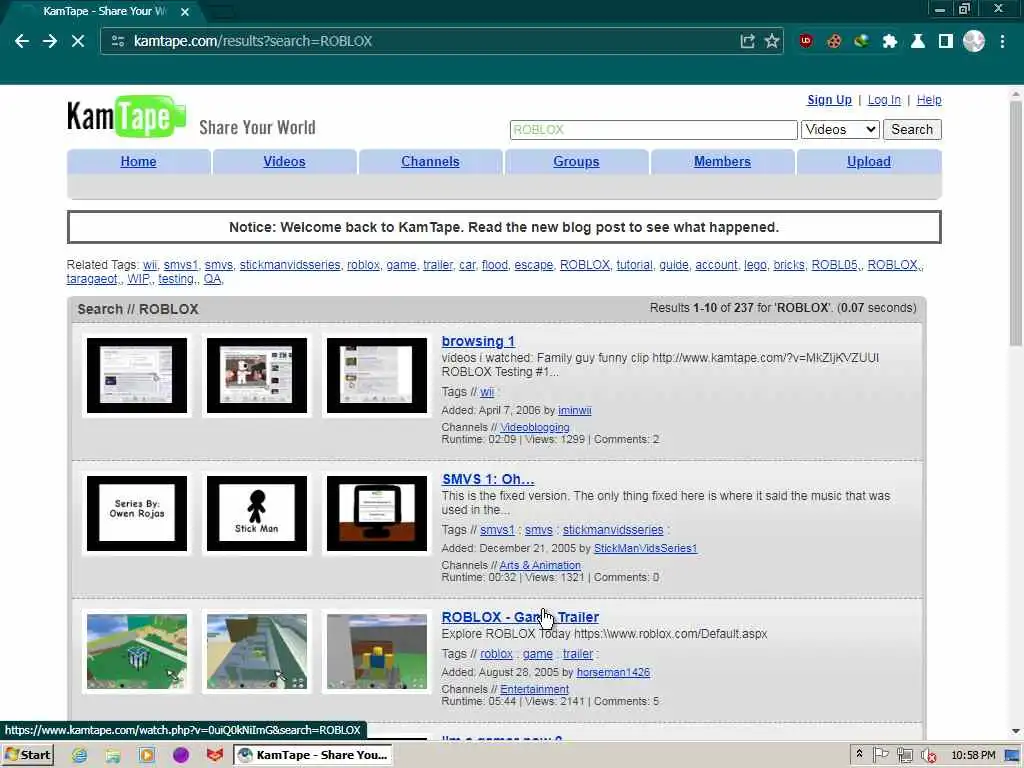This screenshot has width=1024, height=768.
Task: Click the 'flood' related tag
Action: pos(494,264)
